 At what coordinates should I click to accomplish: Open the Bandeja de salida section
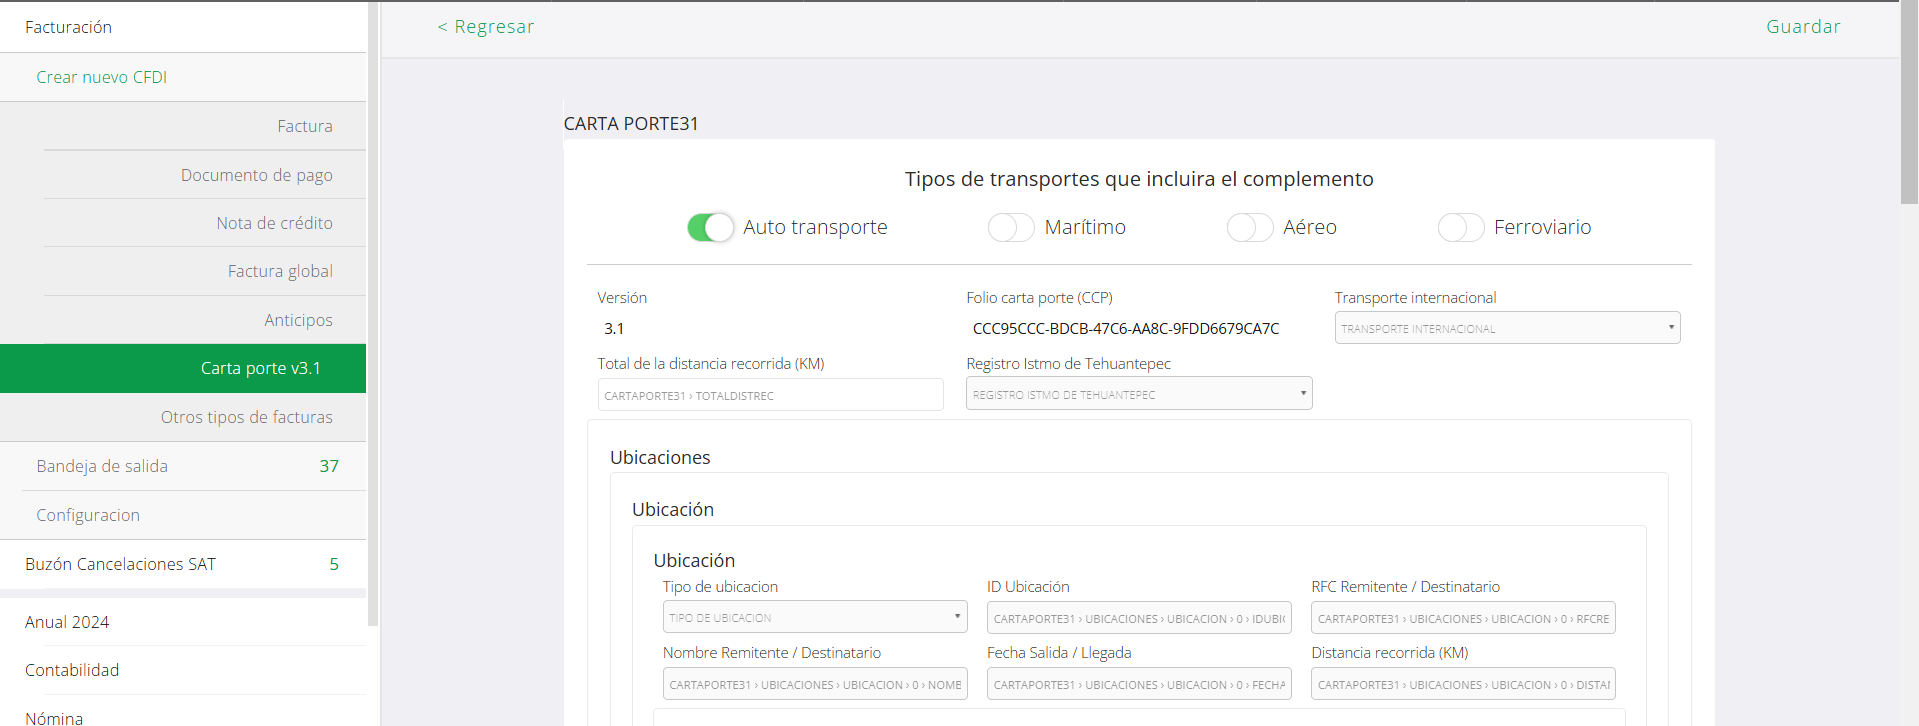[x=102, y=466]
